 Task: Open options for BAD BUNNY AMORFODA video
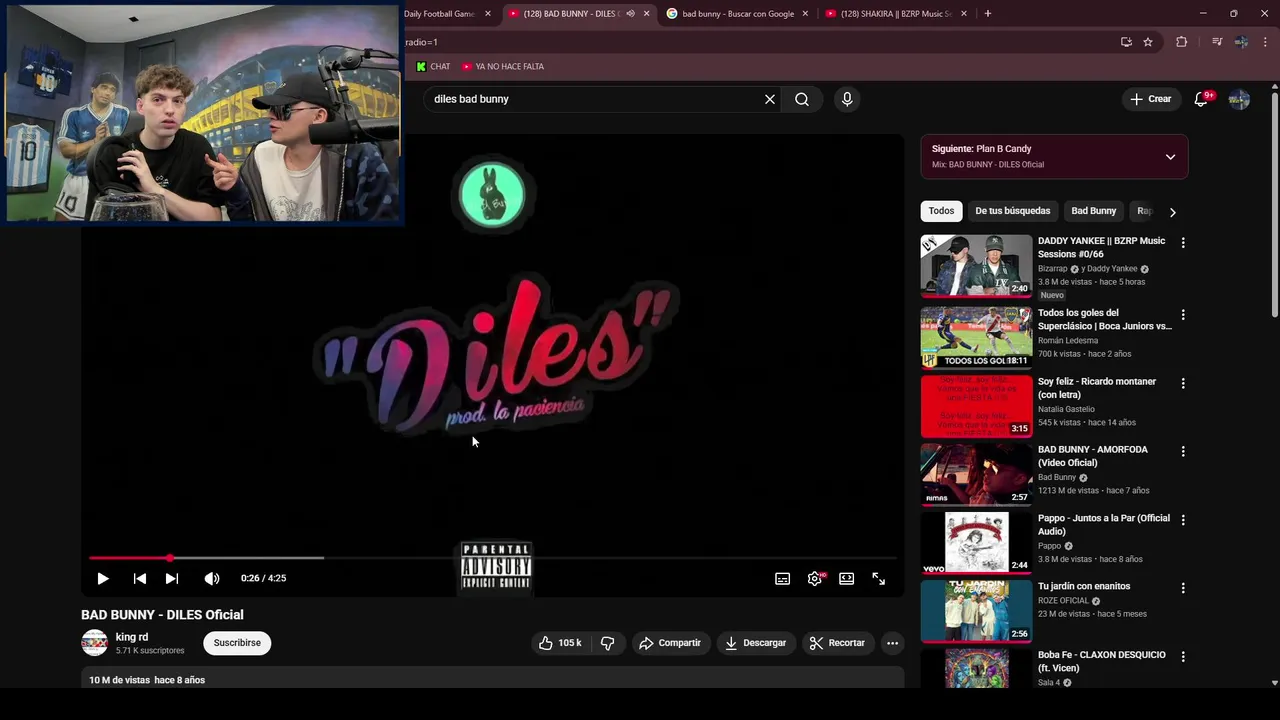click(x=1183, y=452)
